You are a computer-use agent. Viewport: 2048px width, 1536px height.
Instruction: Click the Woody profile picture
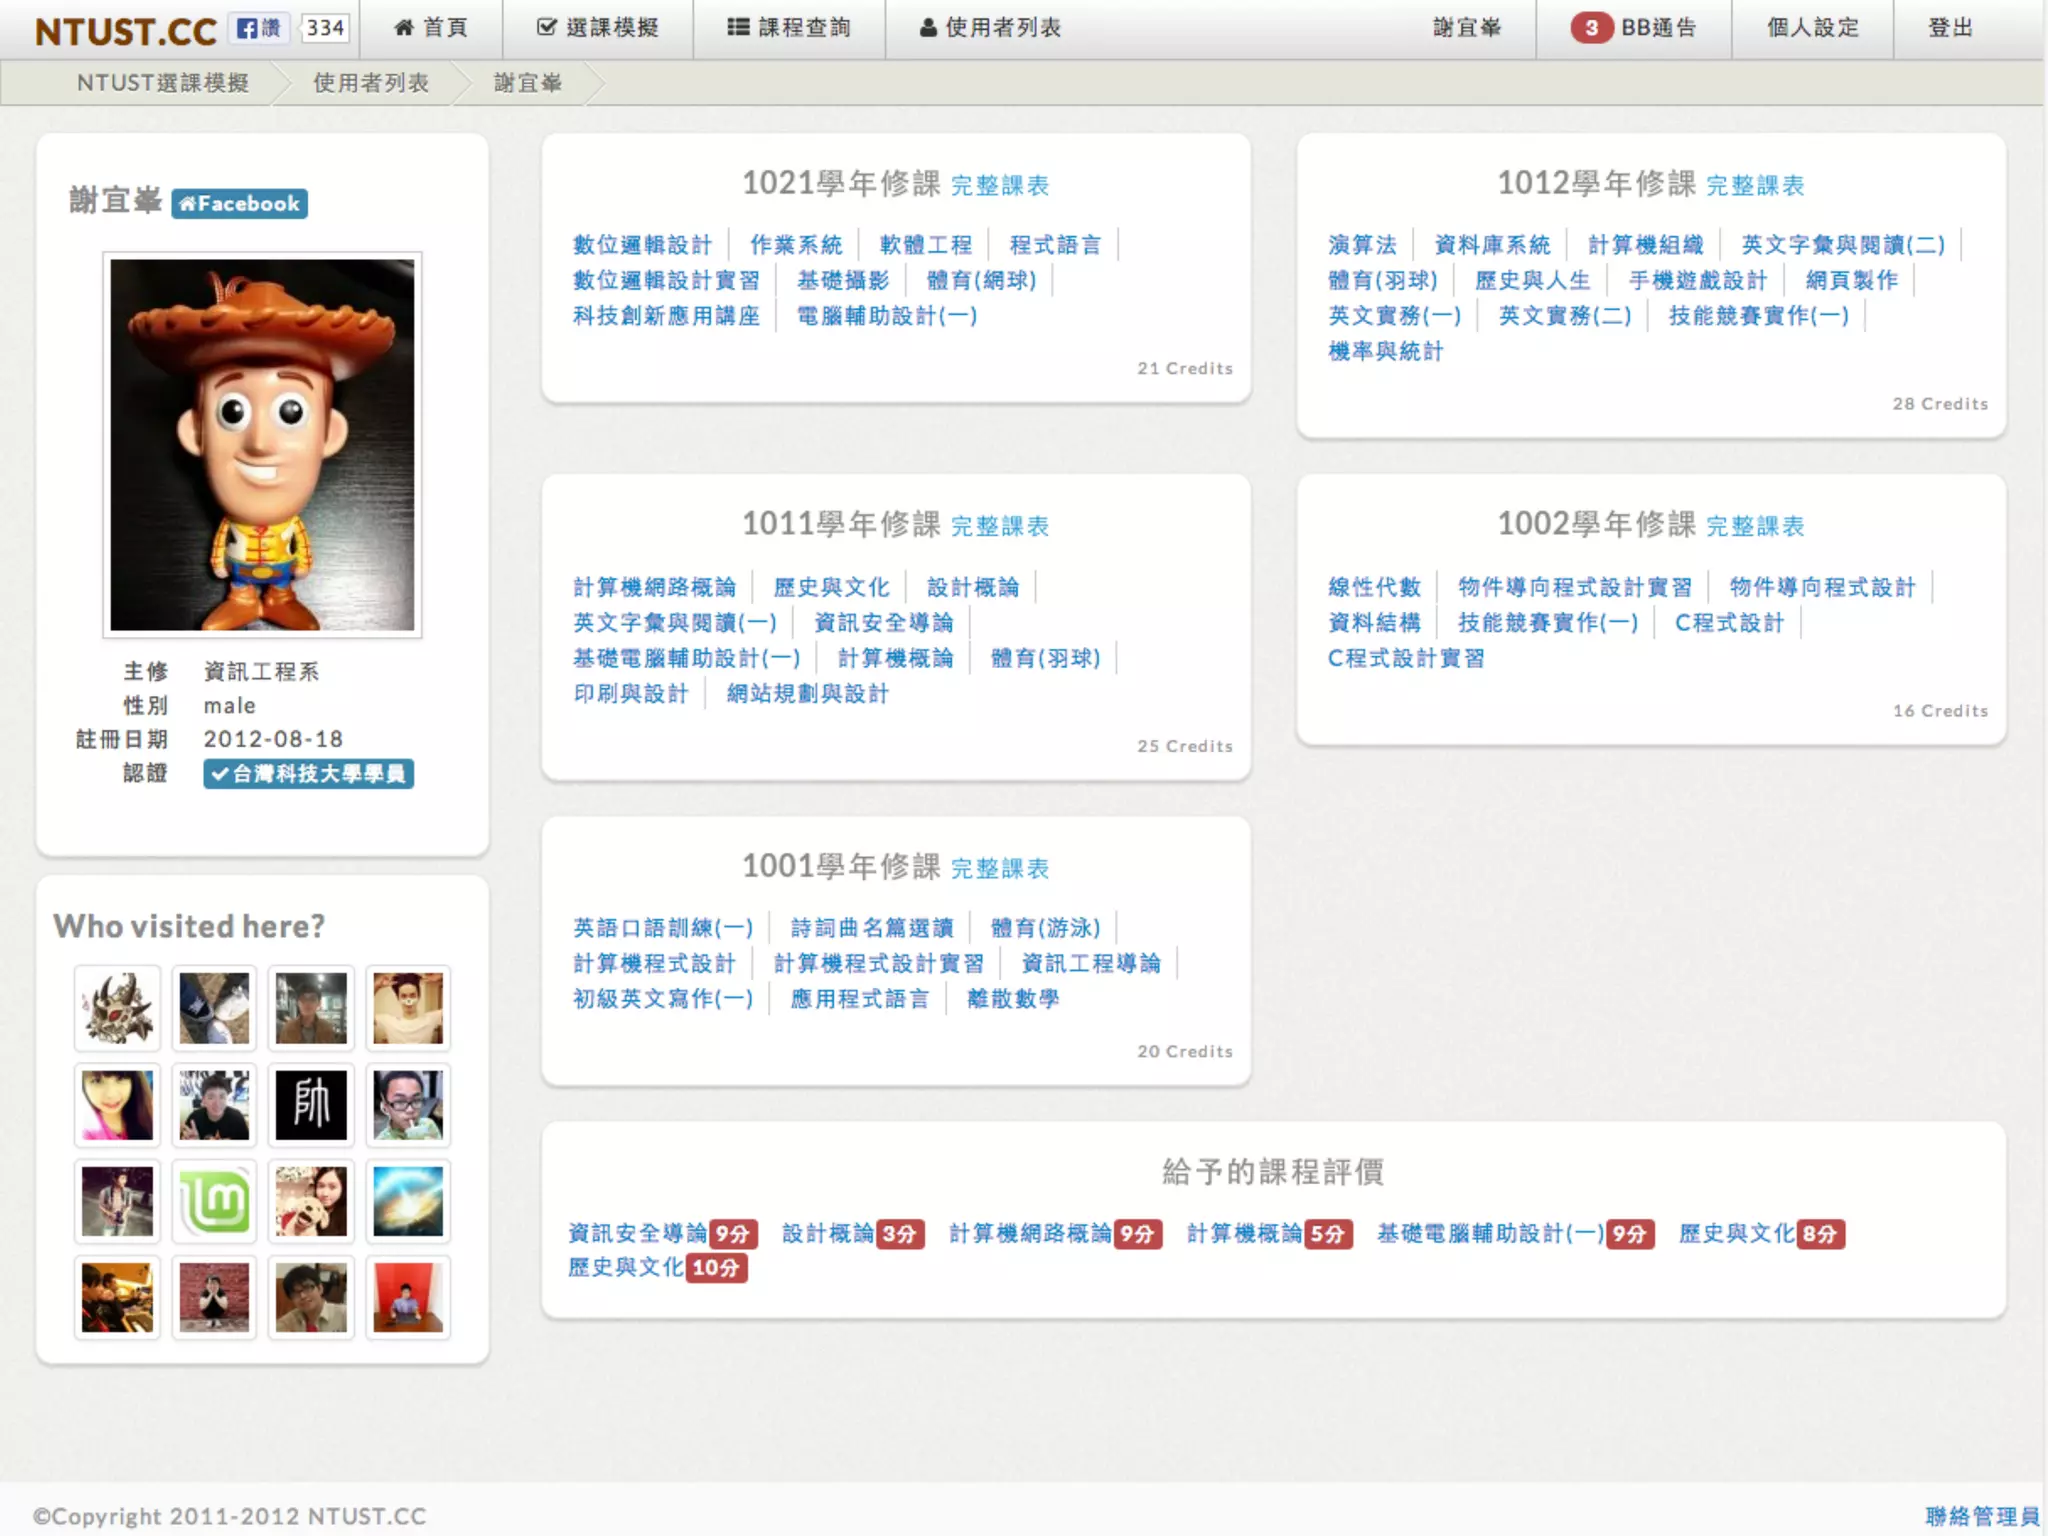pos(262,445)
